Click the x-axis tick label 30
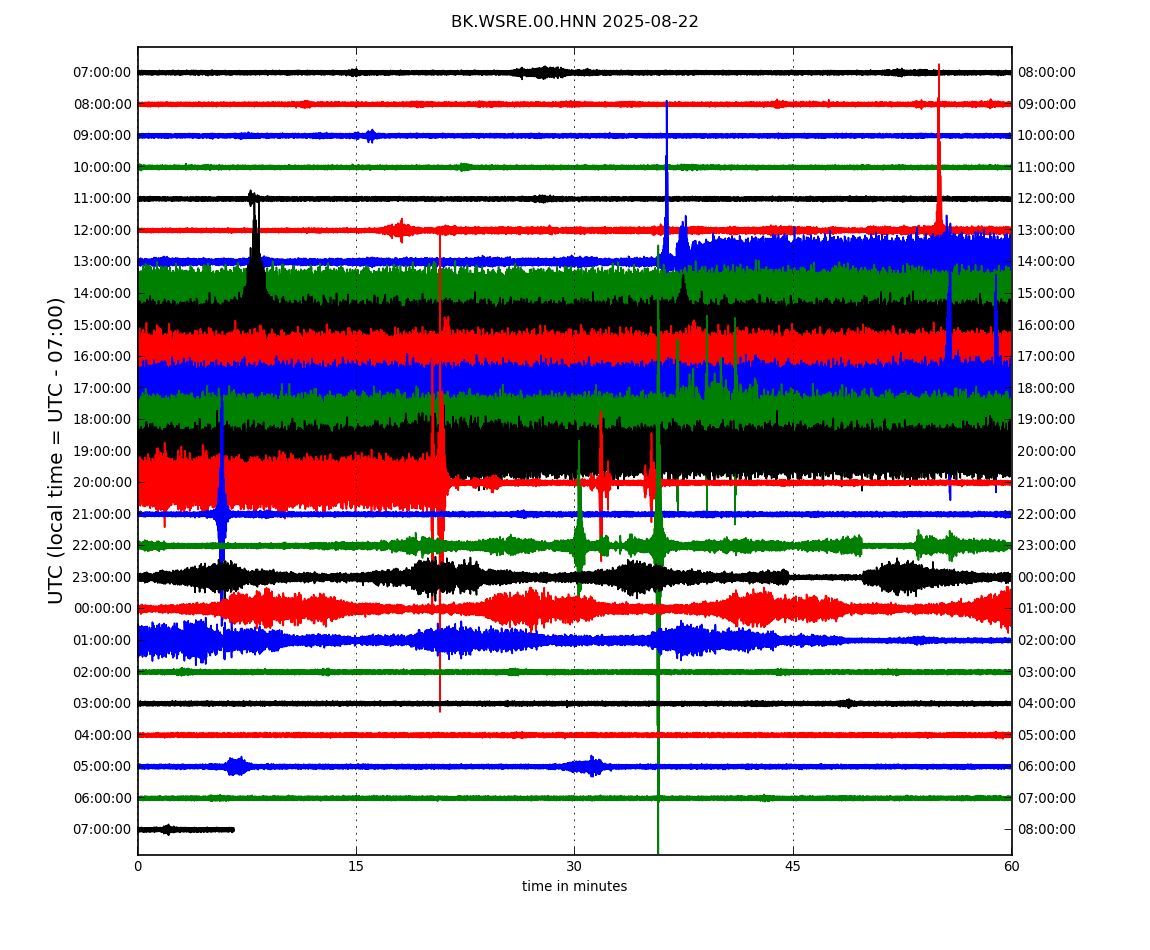Screen dimensions: 1150x950 point(574,866)
